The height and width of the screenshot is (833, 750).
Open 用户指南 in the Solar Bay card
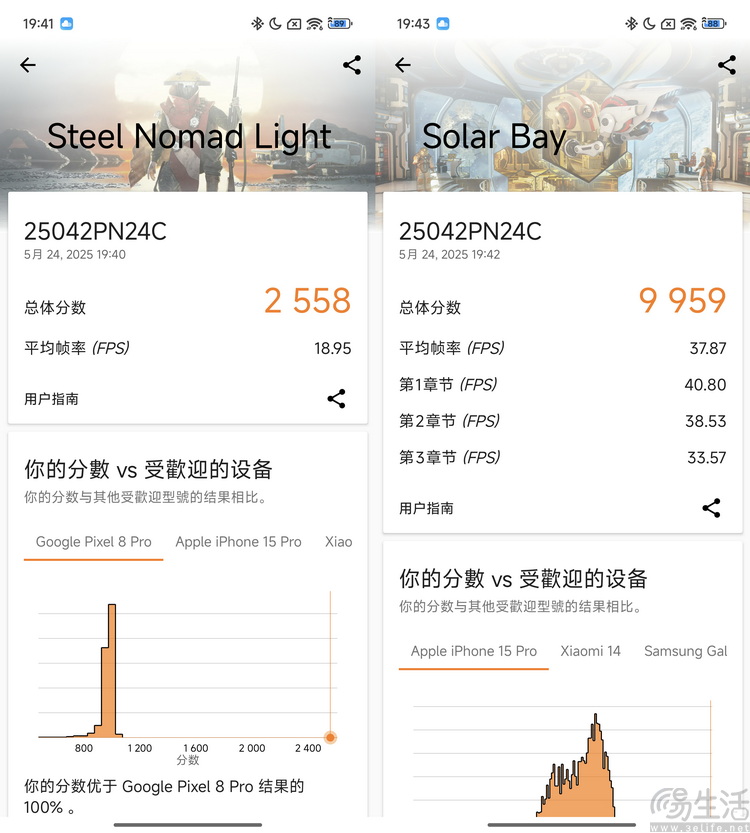(x=427, y=508)
